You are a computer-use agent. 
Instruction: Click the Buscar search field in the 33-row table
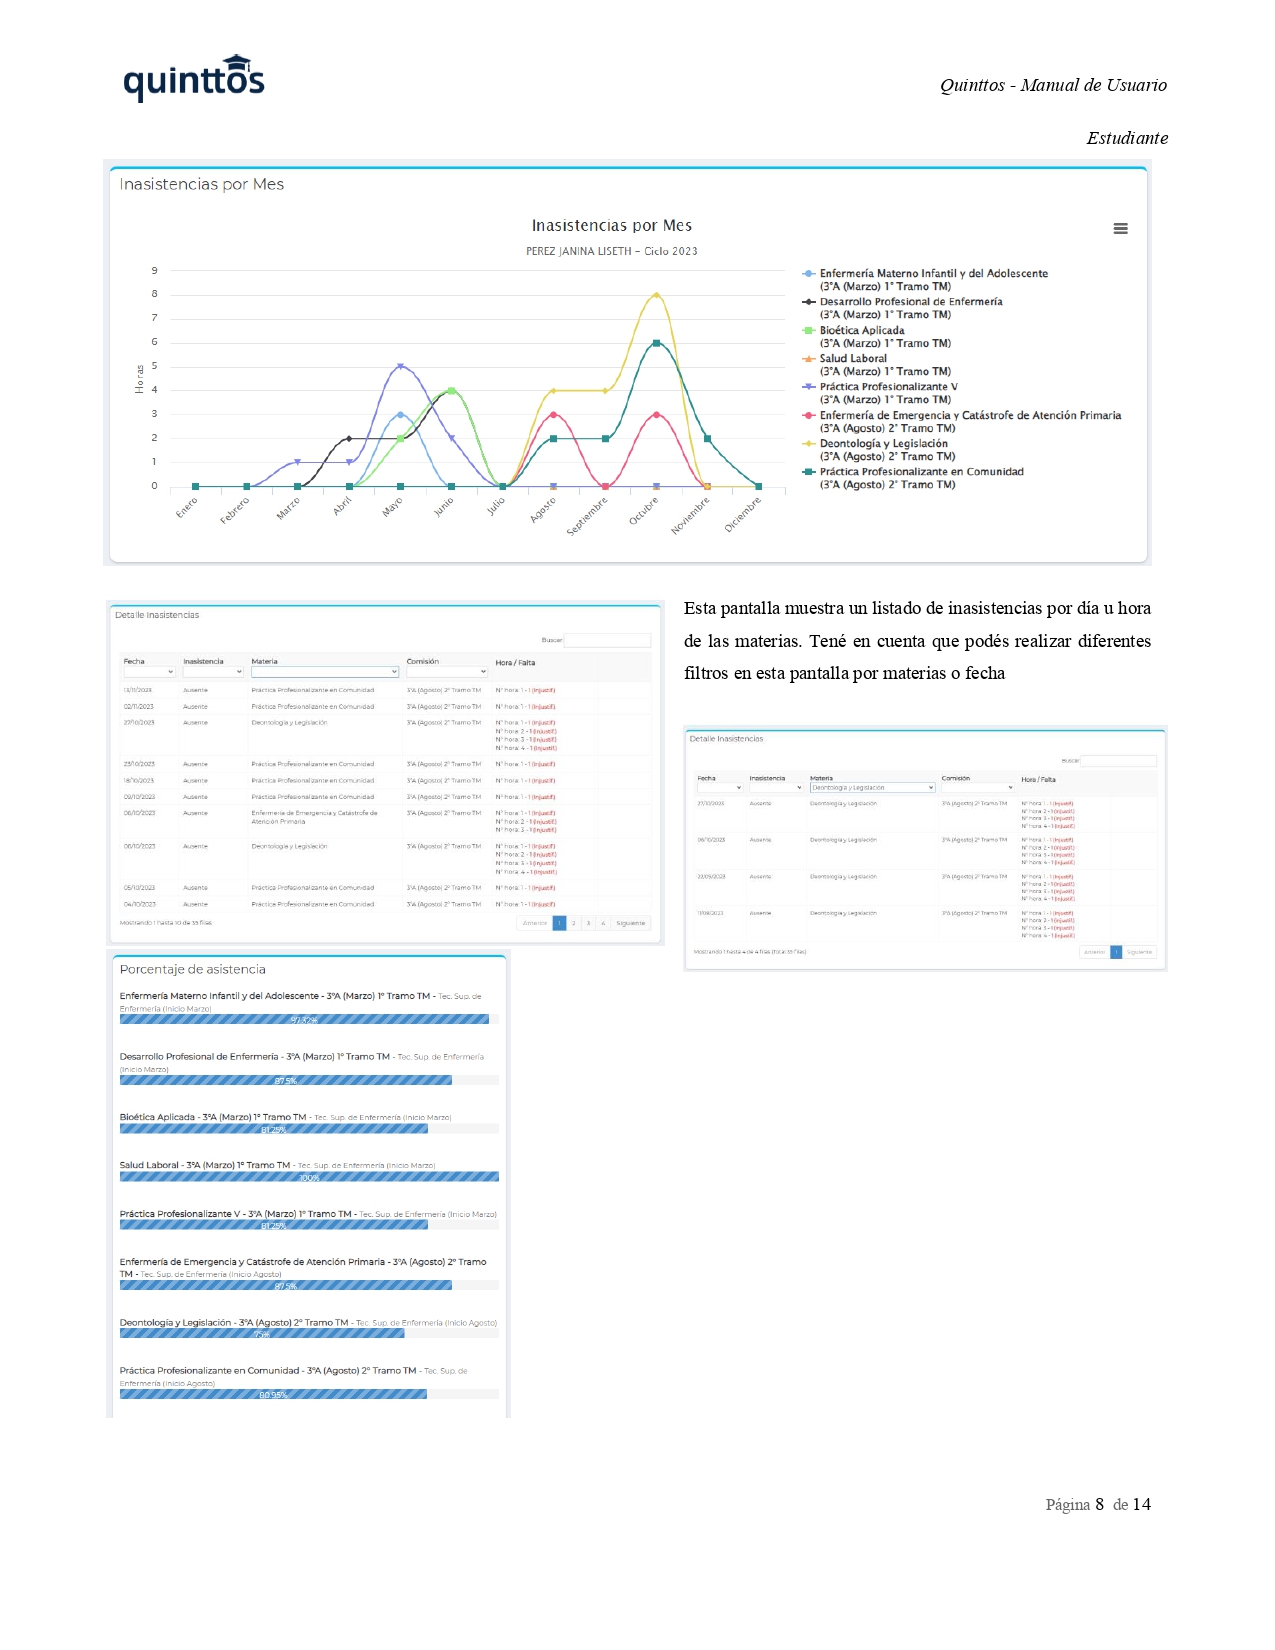tap(607, 640)
